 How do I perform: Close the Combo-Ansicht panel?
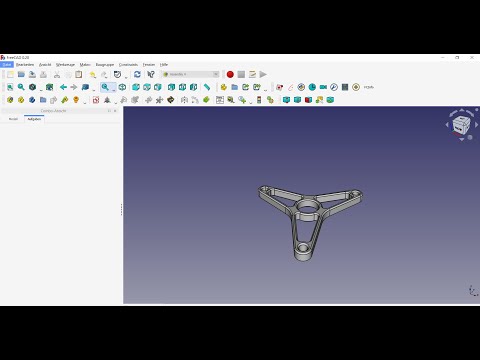115,111
